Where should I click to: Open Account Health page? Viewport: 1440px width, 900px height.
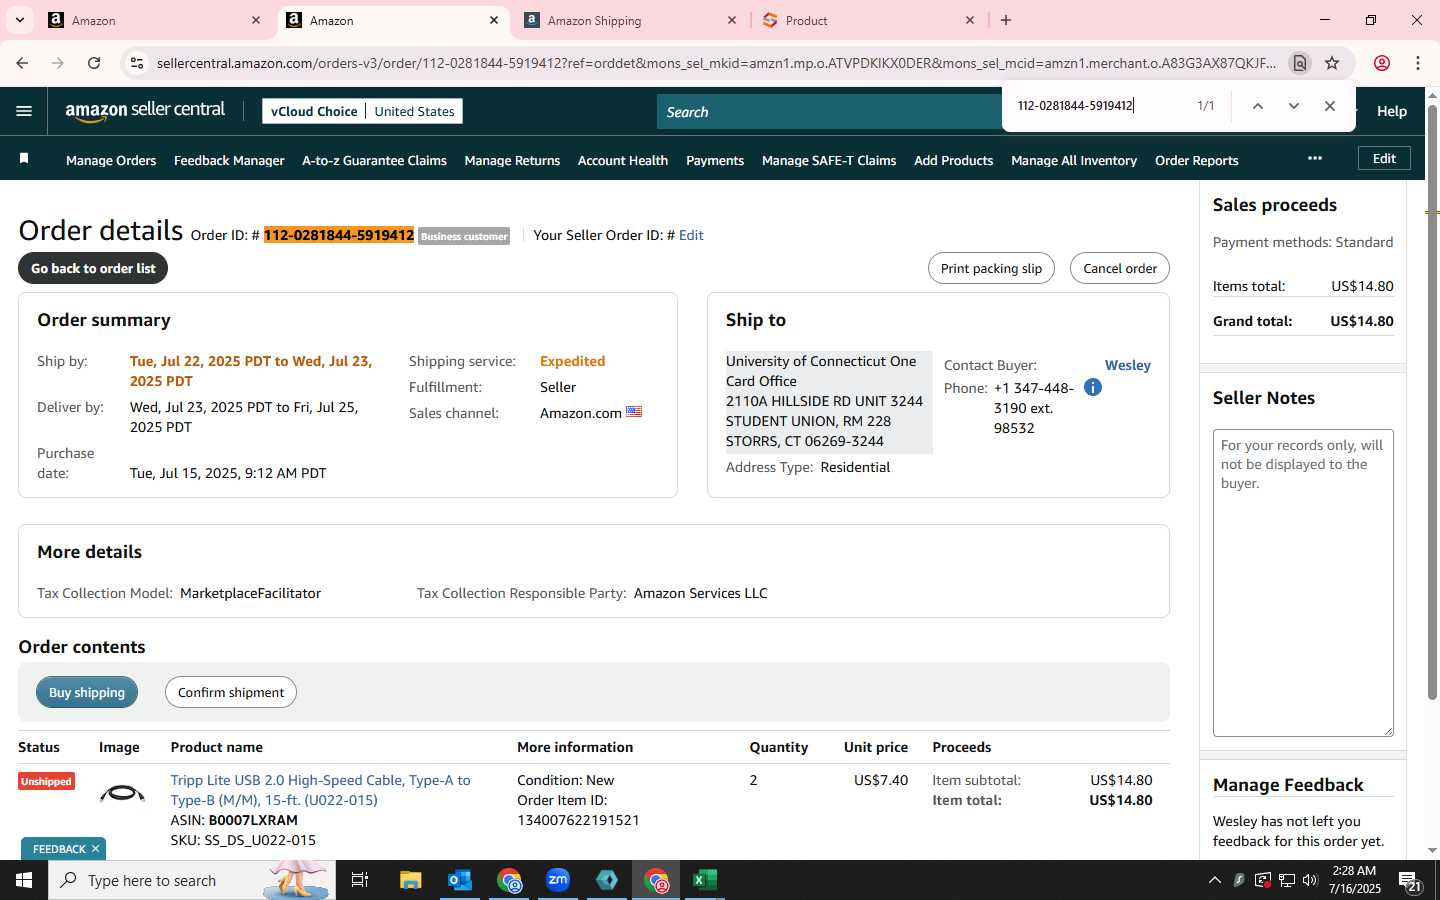(623, 160)
